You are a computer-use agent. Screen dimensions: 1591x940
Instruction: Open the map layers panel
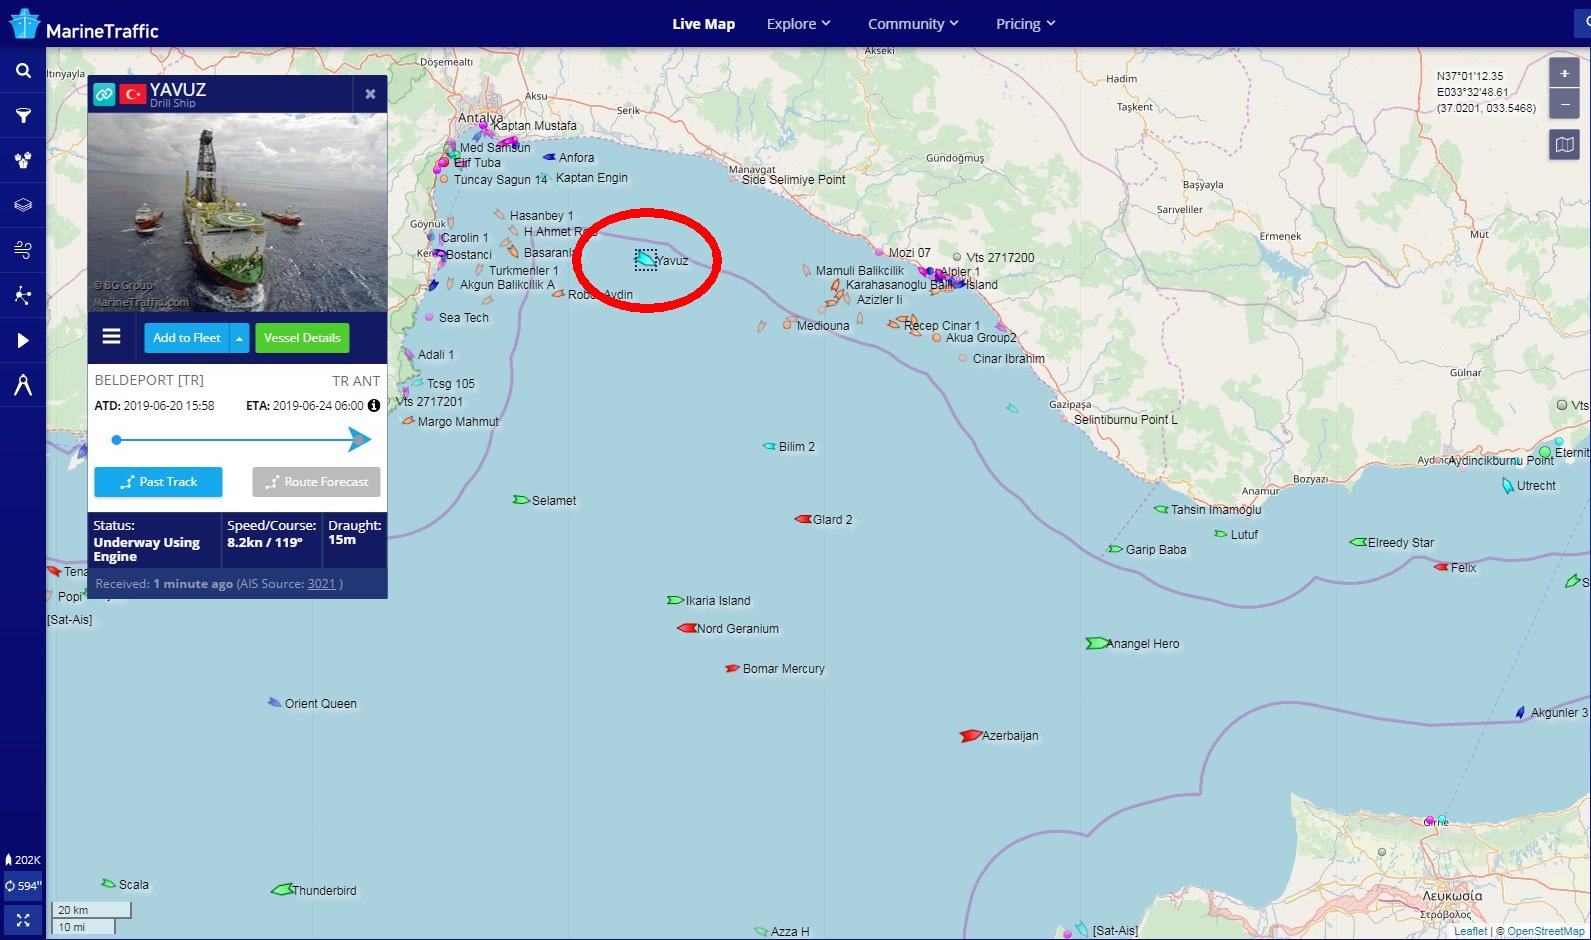click(x=23, y=205)
